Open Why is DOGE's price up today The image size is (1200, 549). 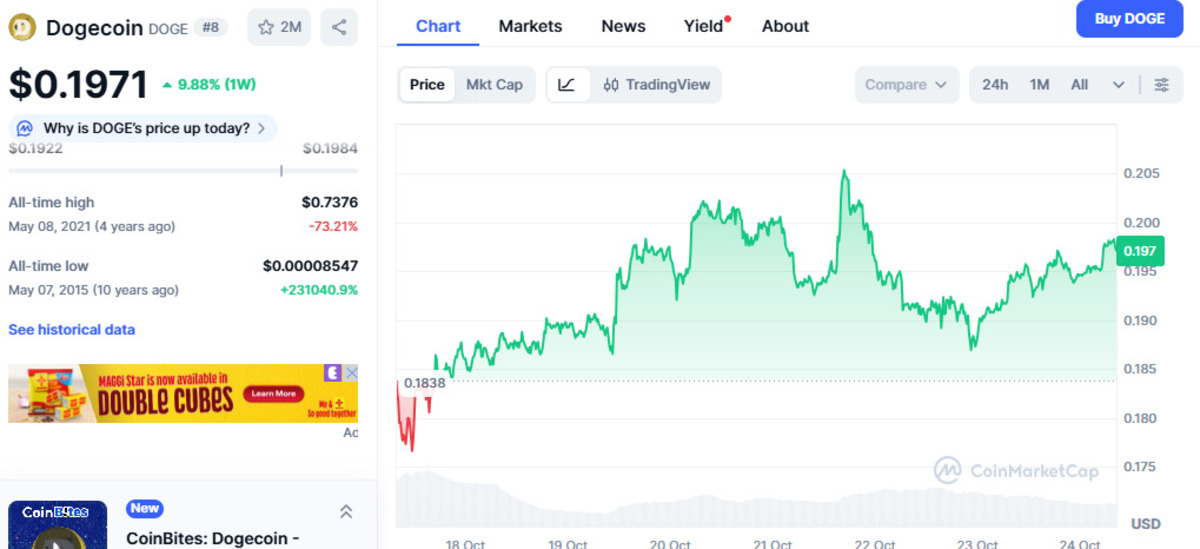146,128
